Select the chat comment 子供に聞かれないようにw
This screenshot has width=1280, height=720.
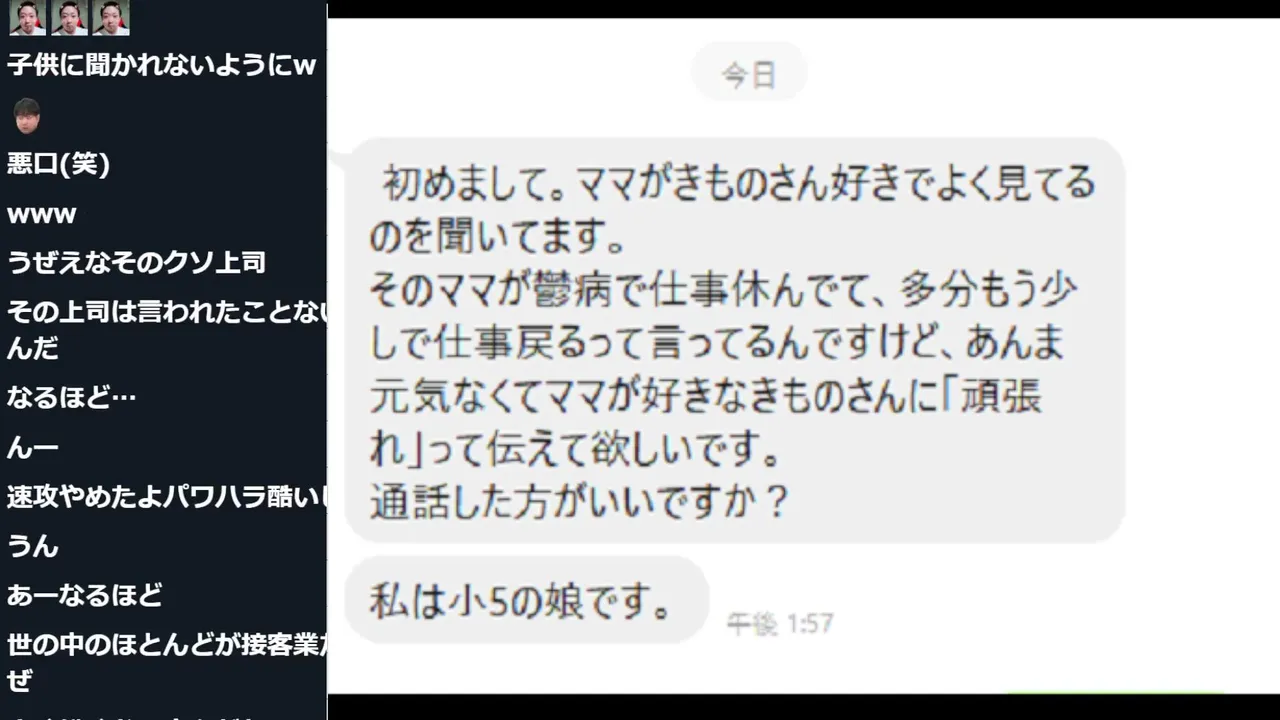[x=162, y=66]
